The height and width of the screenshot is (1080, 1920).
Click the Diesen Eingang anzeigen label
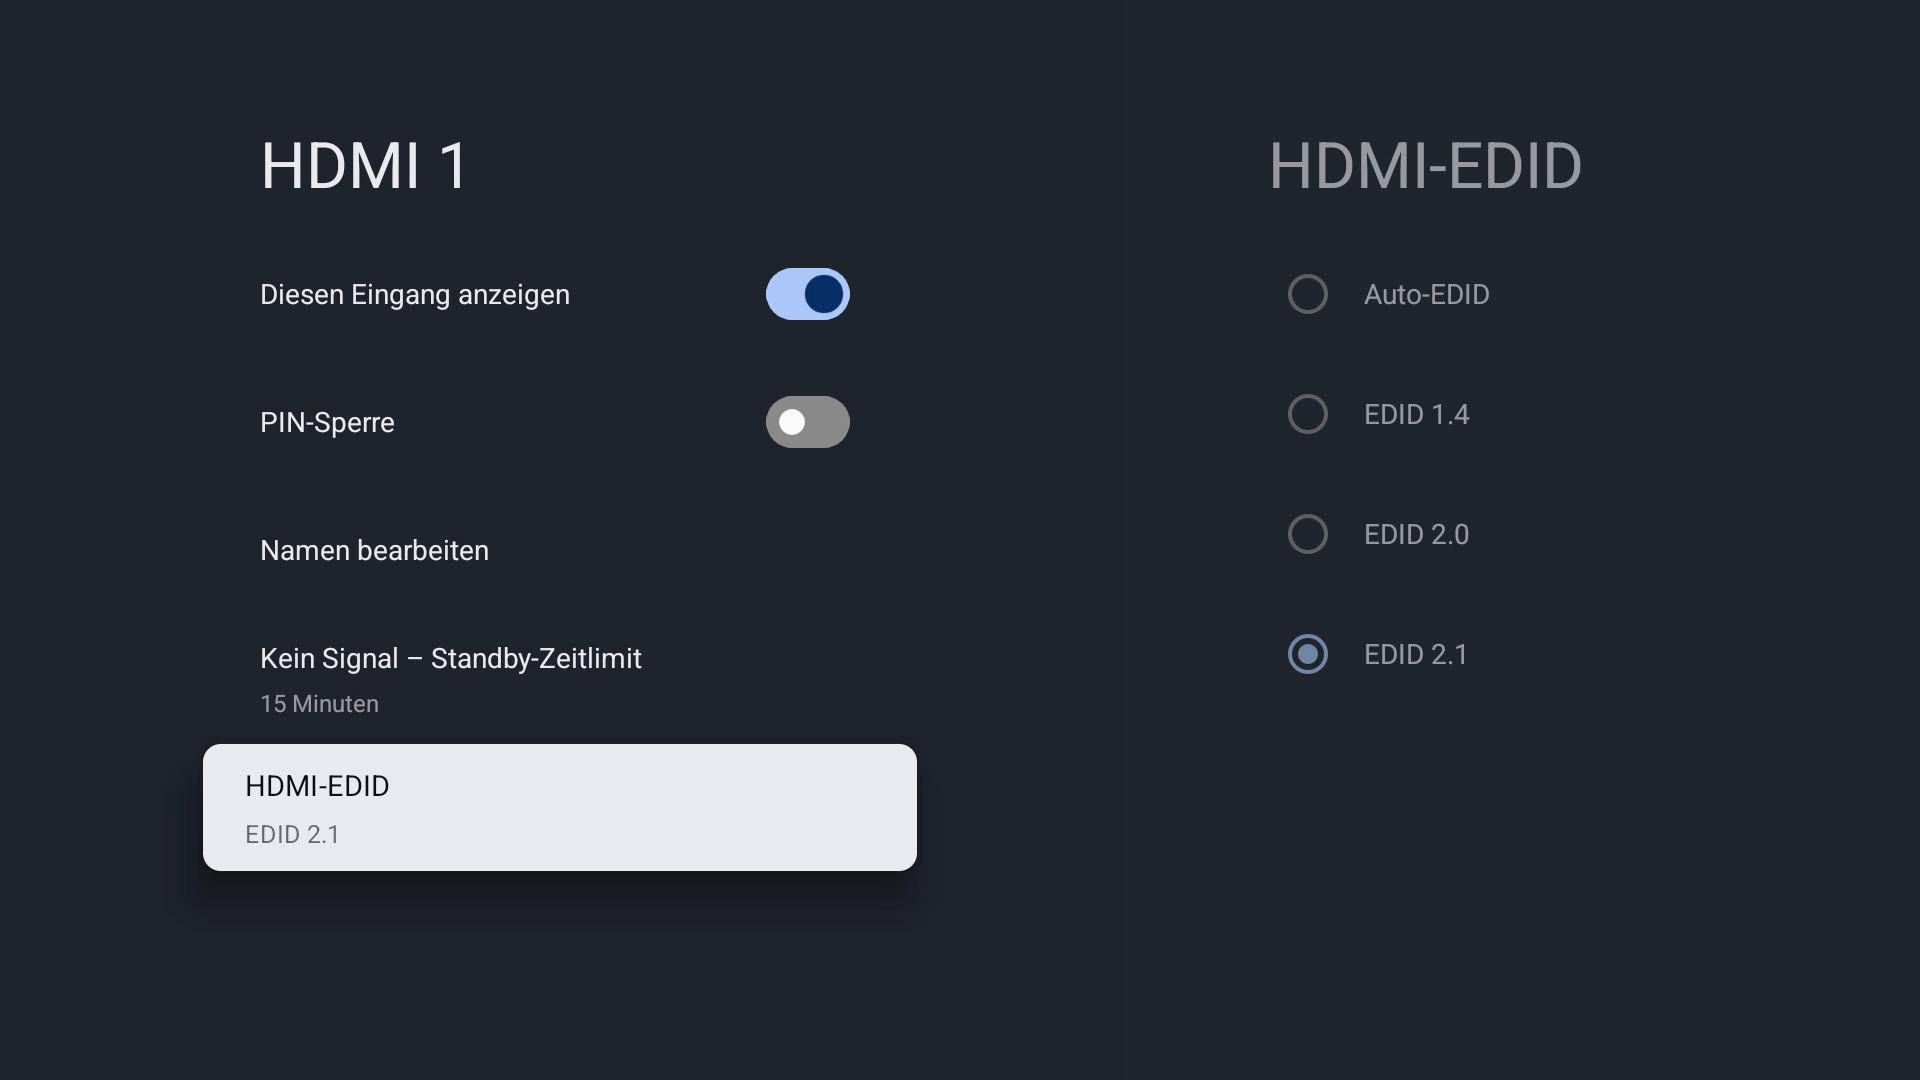(414, 295)
